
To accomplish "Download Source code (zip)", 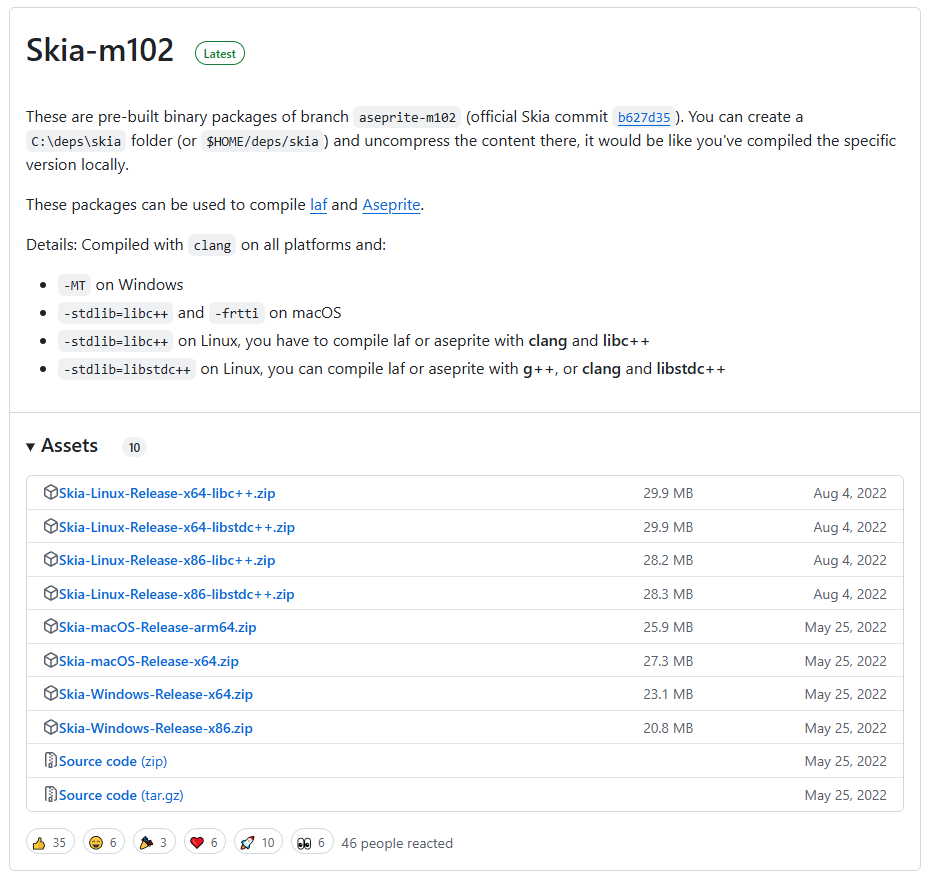I will point(113,761).
